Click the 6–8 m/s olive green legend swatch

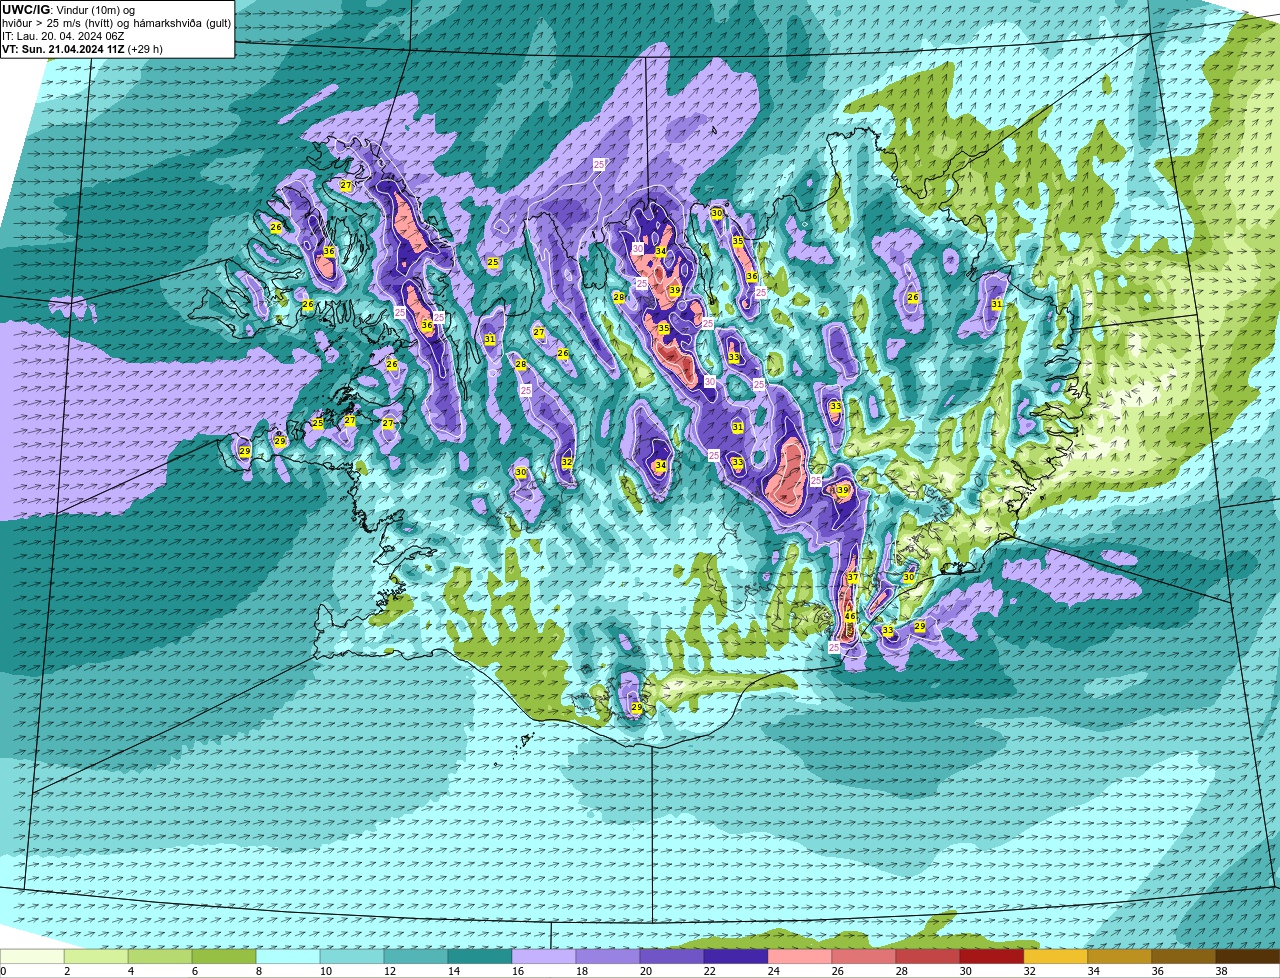224,956
